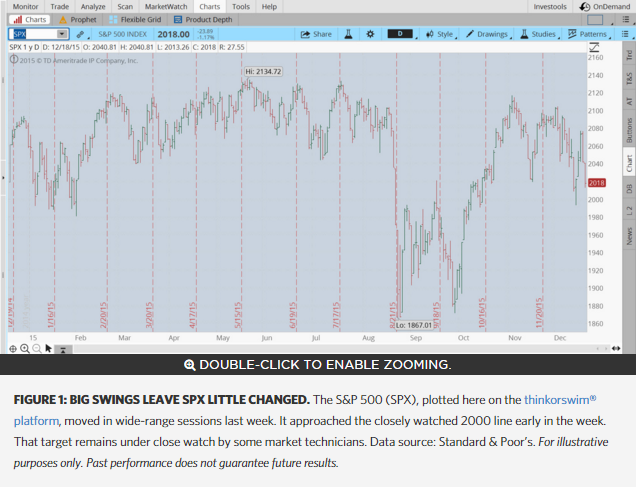Switch to the Analyze tab
The image size is (640, 487).
coord(93,7)
